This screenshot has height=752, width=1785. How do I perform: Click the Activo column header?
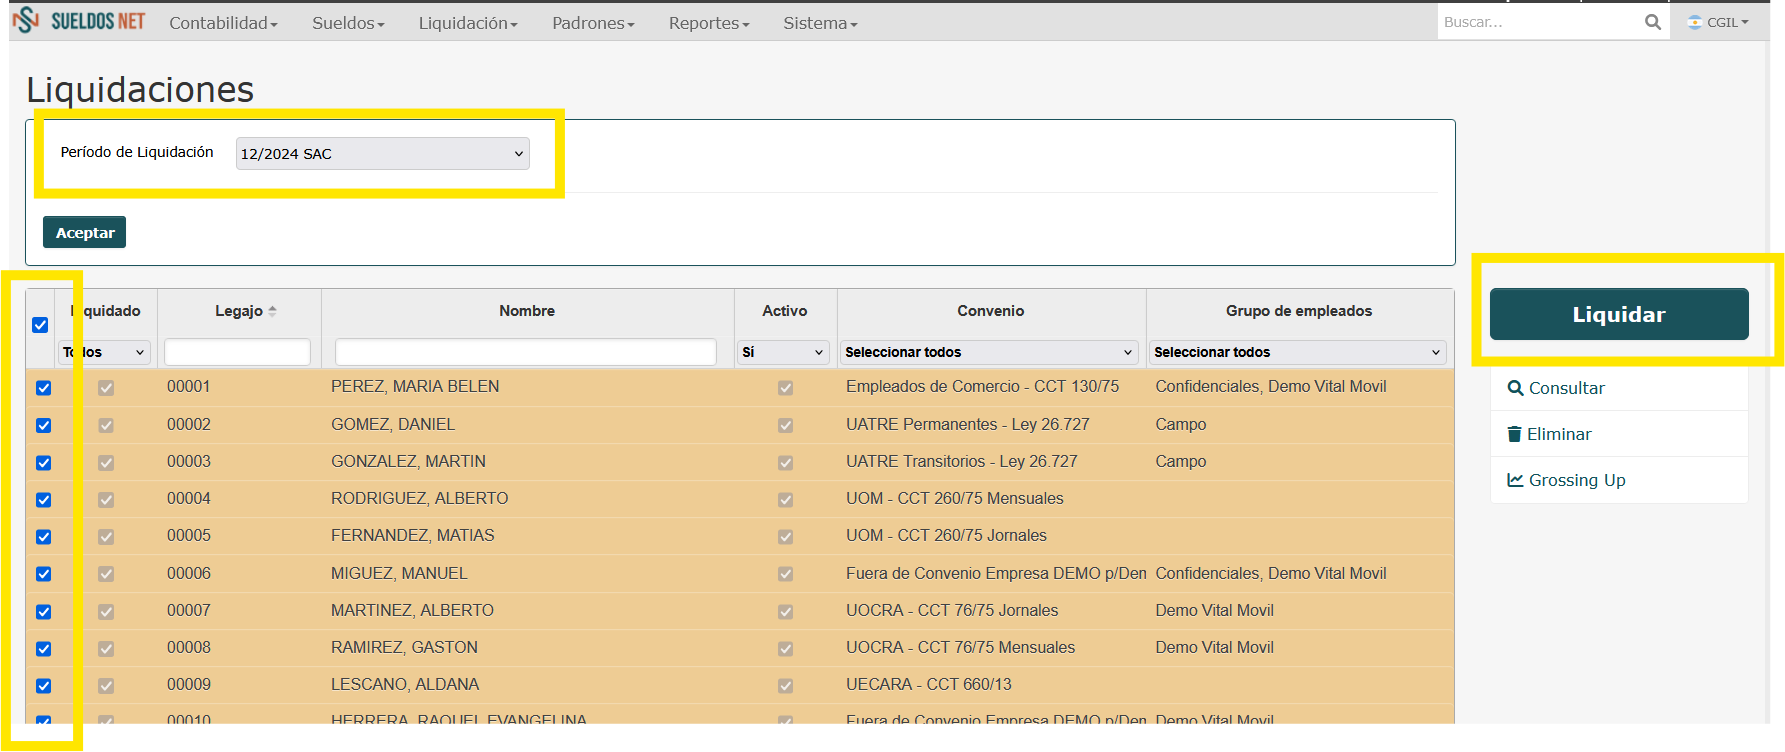click(785, 311)
